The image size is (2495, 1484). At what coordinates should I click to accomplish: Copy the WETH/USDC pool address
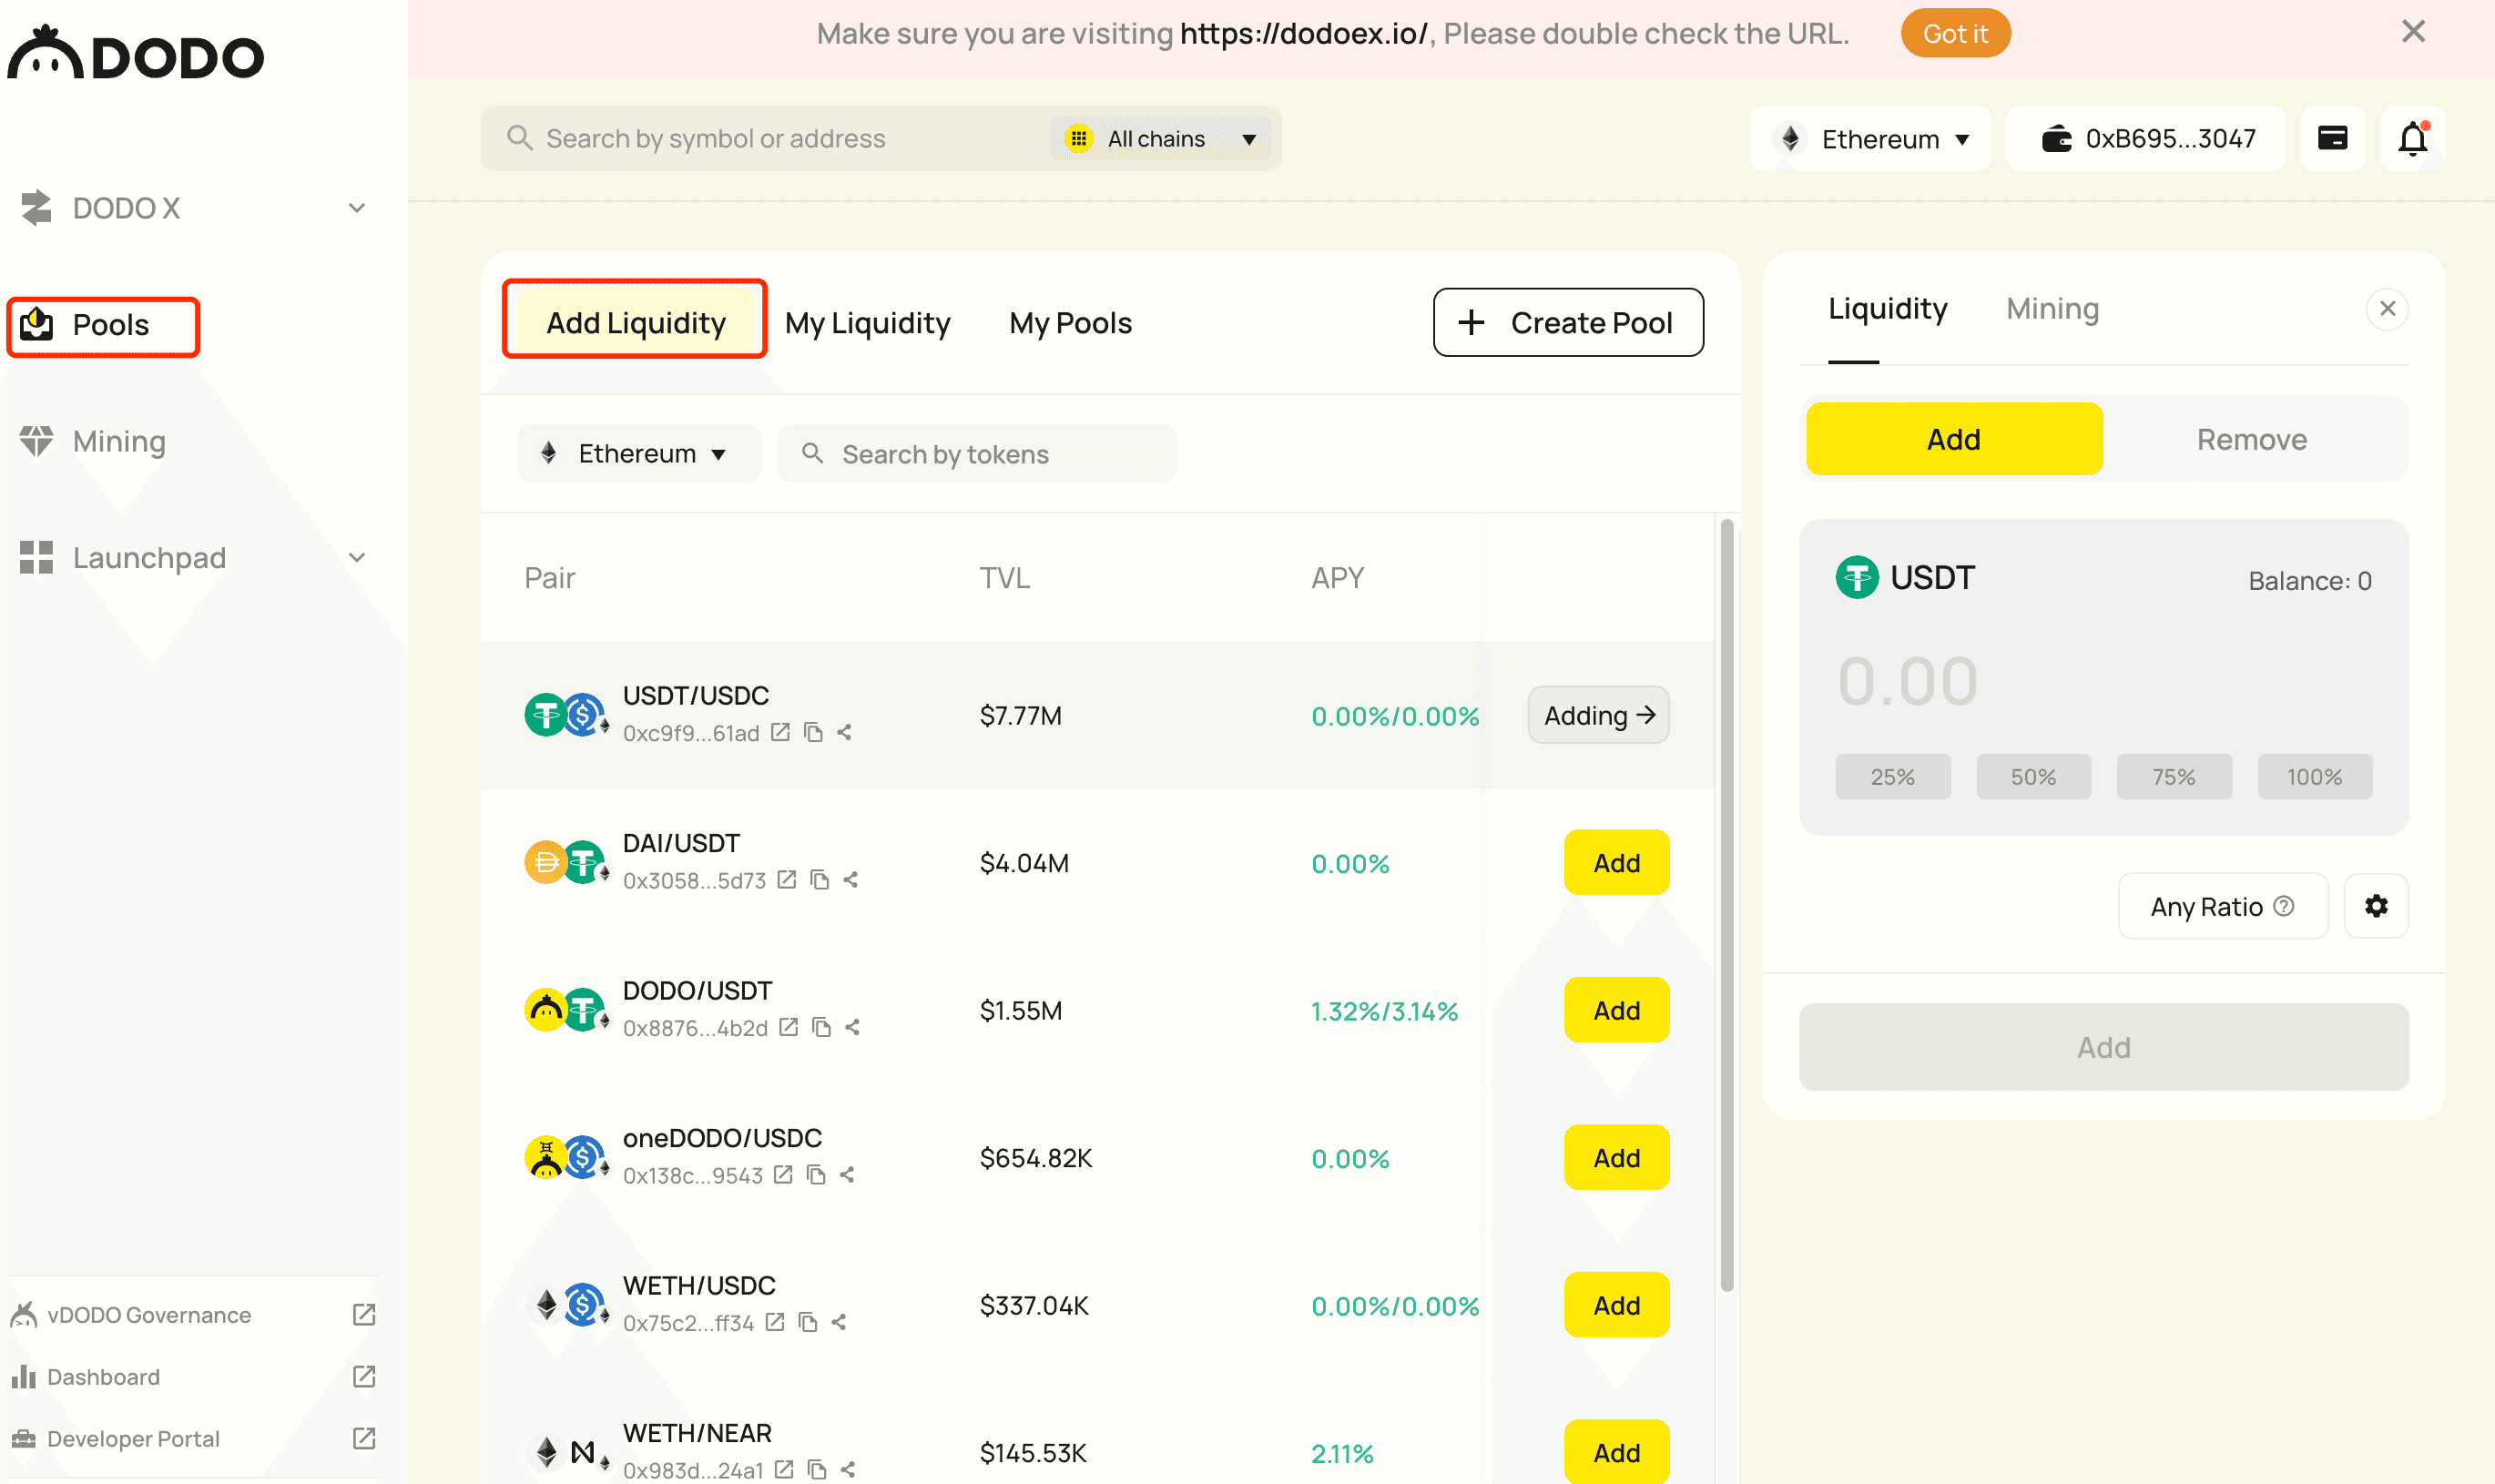click(x=808, y=1322)
